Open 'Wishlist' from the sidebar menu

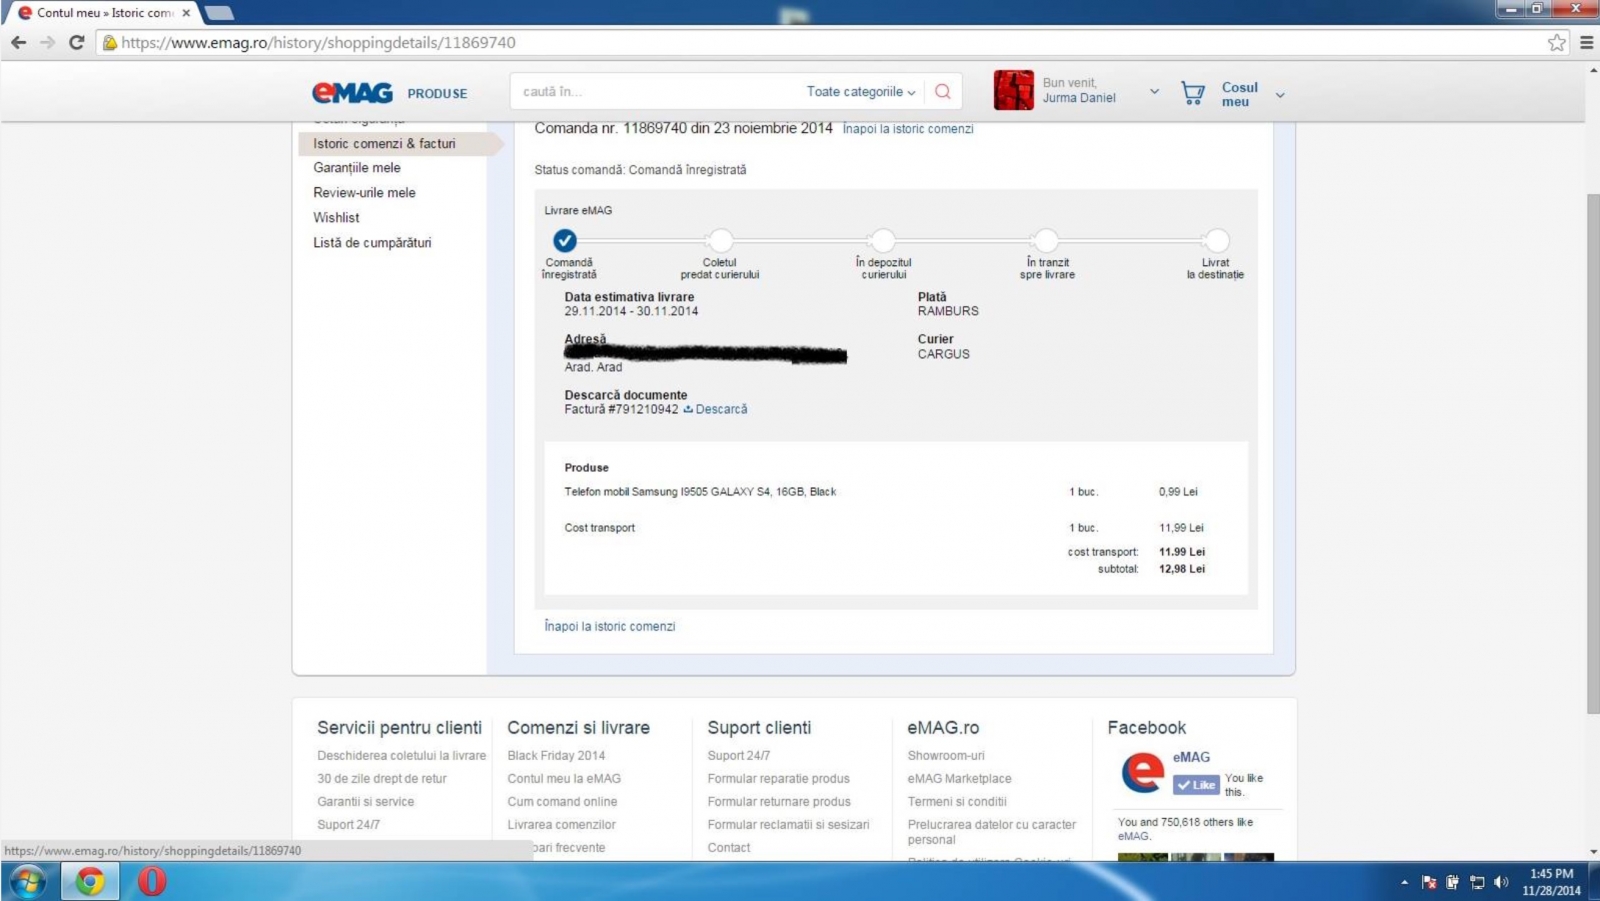pos(336,218)
